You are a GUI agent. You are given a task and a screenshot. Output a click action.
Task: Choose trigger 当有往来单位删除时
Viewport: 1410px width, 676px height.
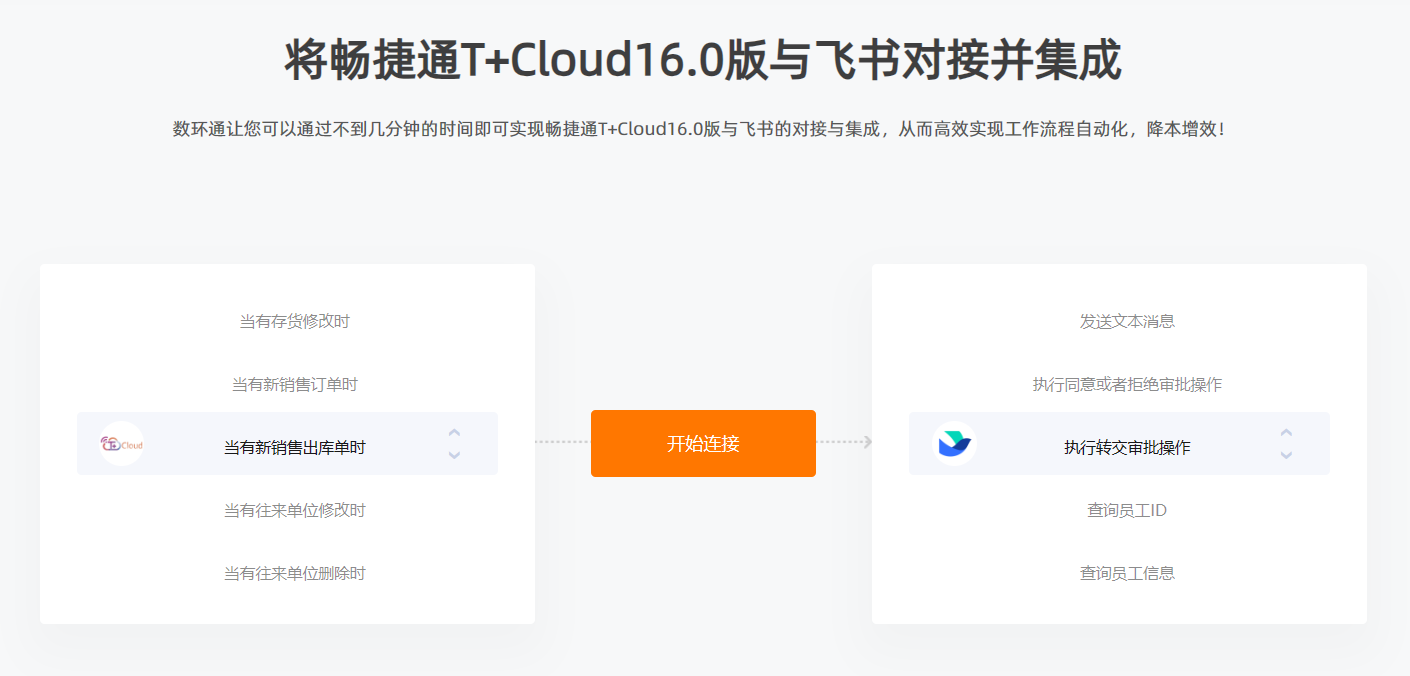(x=295, y=573)
